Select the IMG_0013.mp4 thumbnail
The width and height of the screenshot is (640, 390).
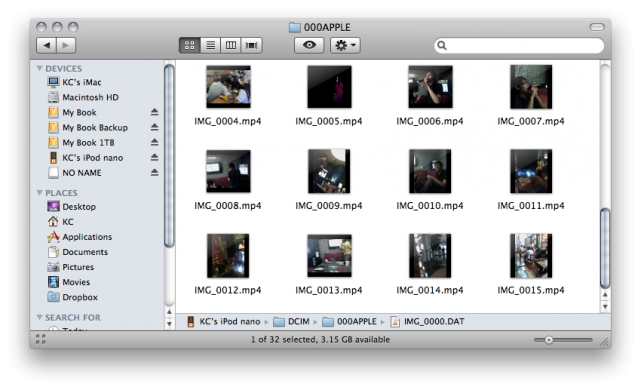tap(329, 256)
